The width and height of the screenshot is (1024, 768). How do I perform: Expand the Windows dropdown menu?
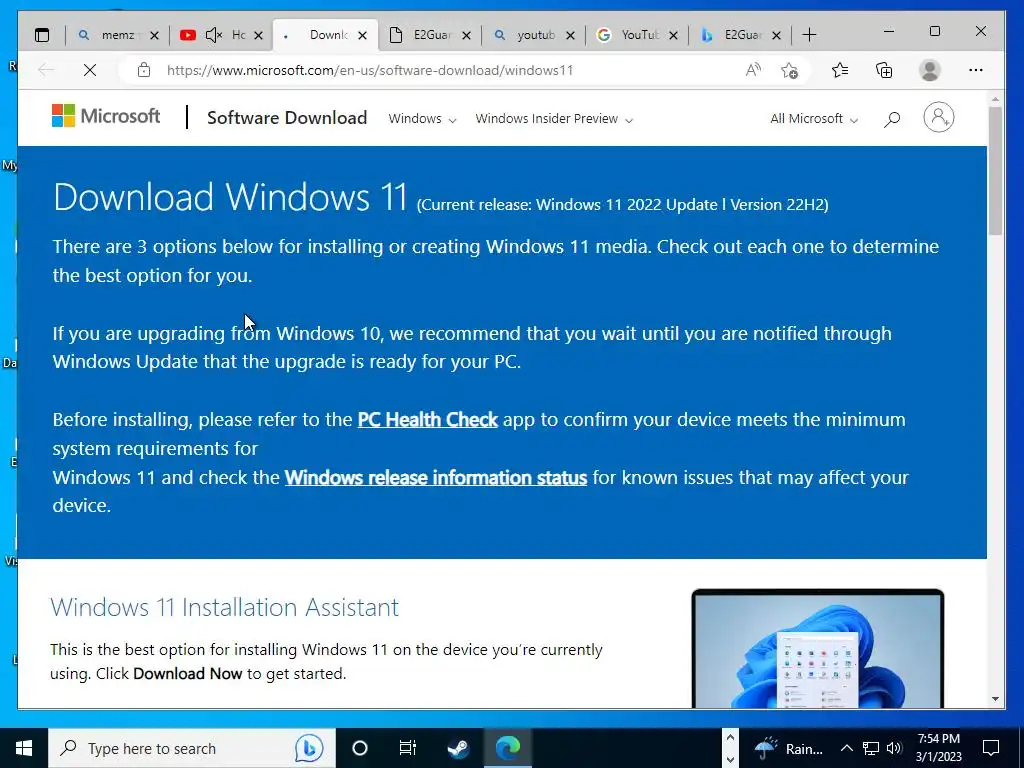click(x=422, y=119)
